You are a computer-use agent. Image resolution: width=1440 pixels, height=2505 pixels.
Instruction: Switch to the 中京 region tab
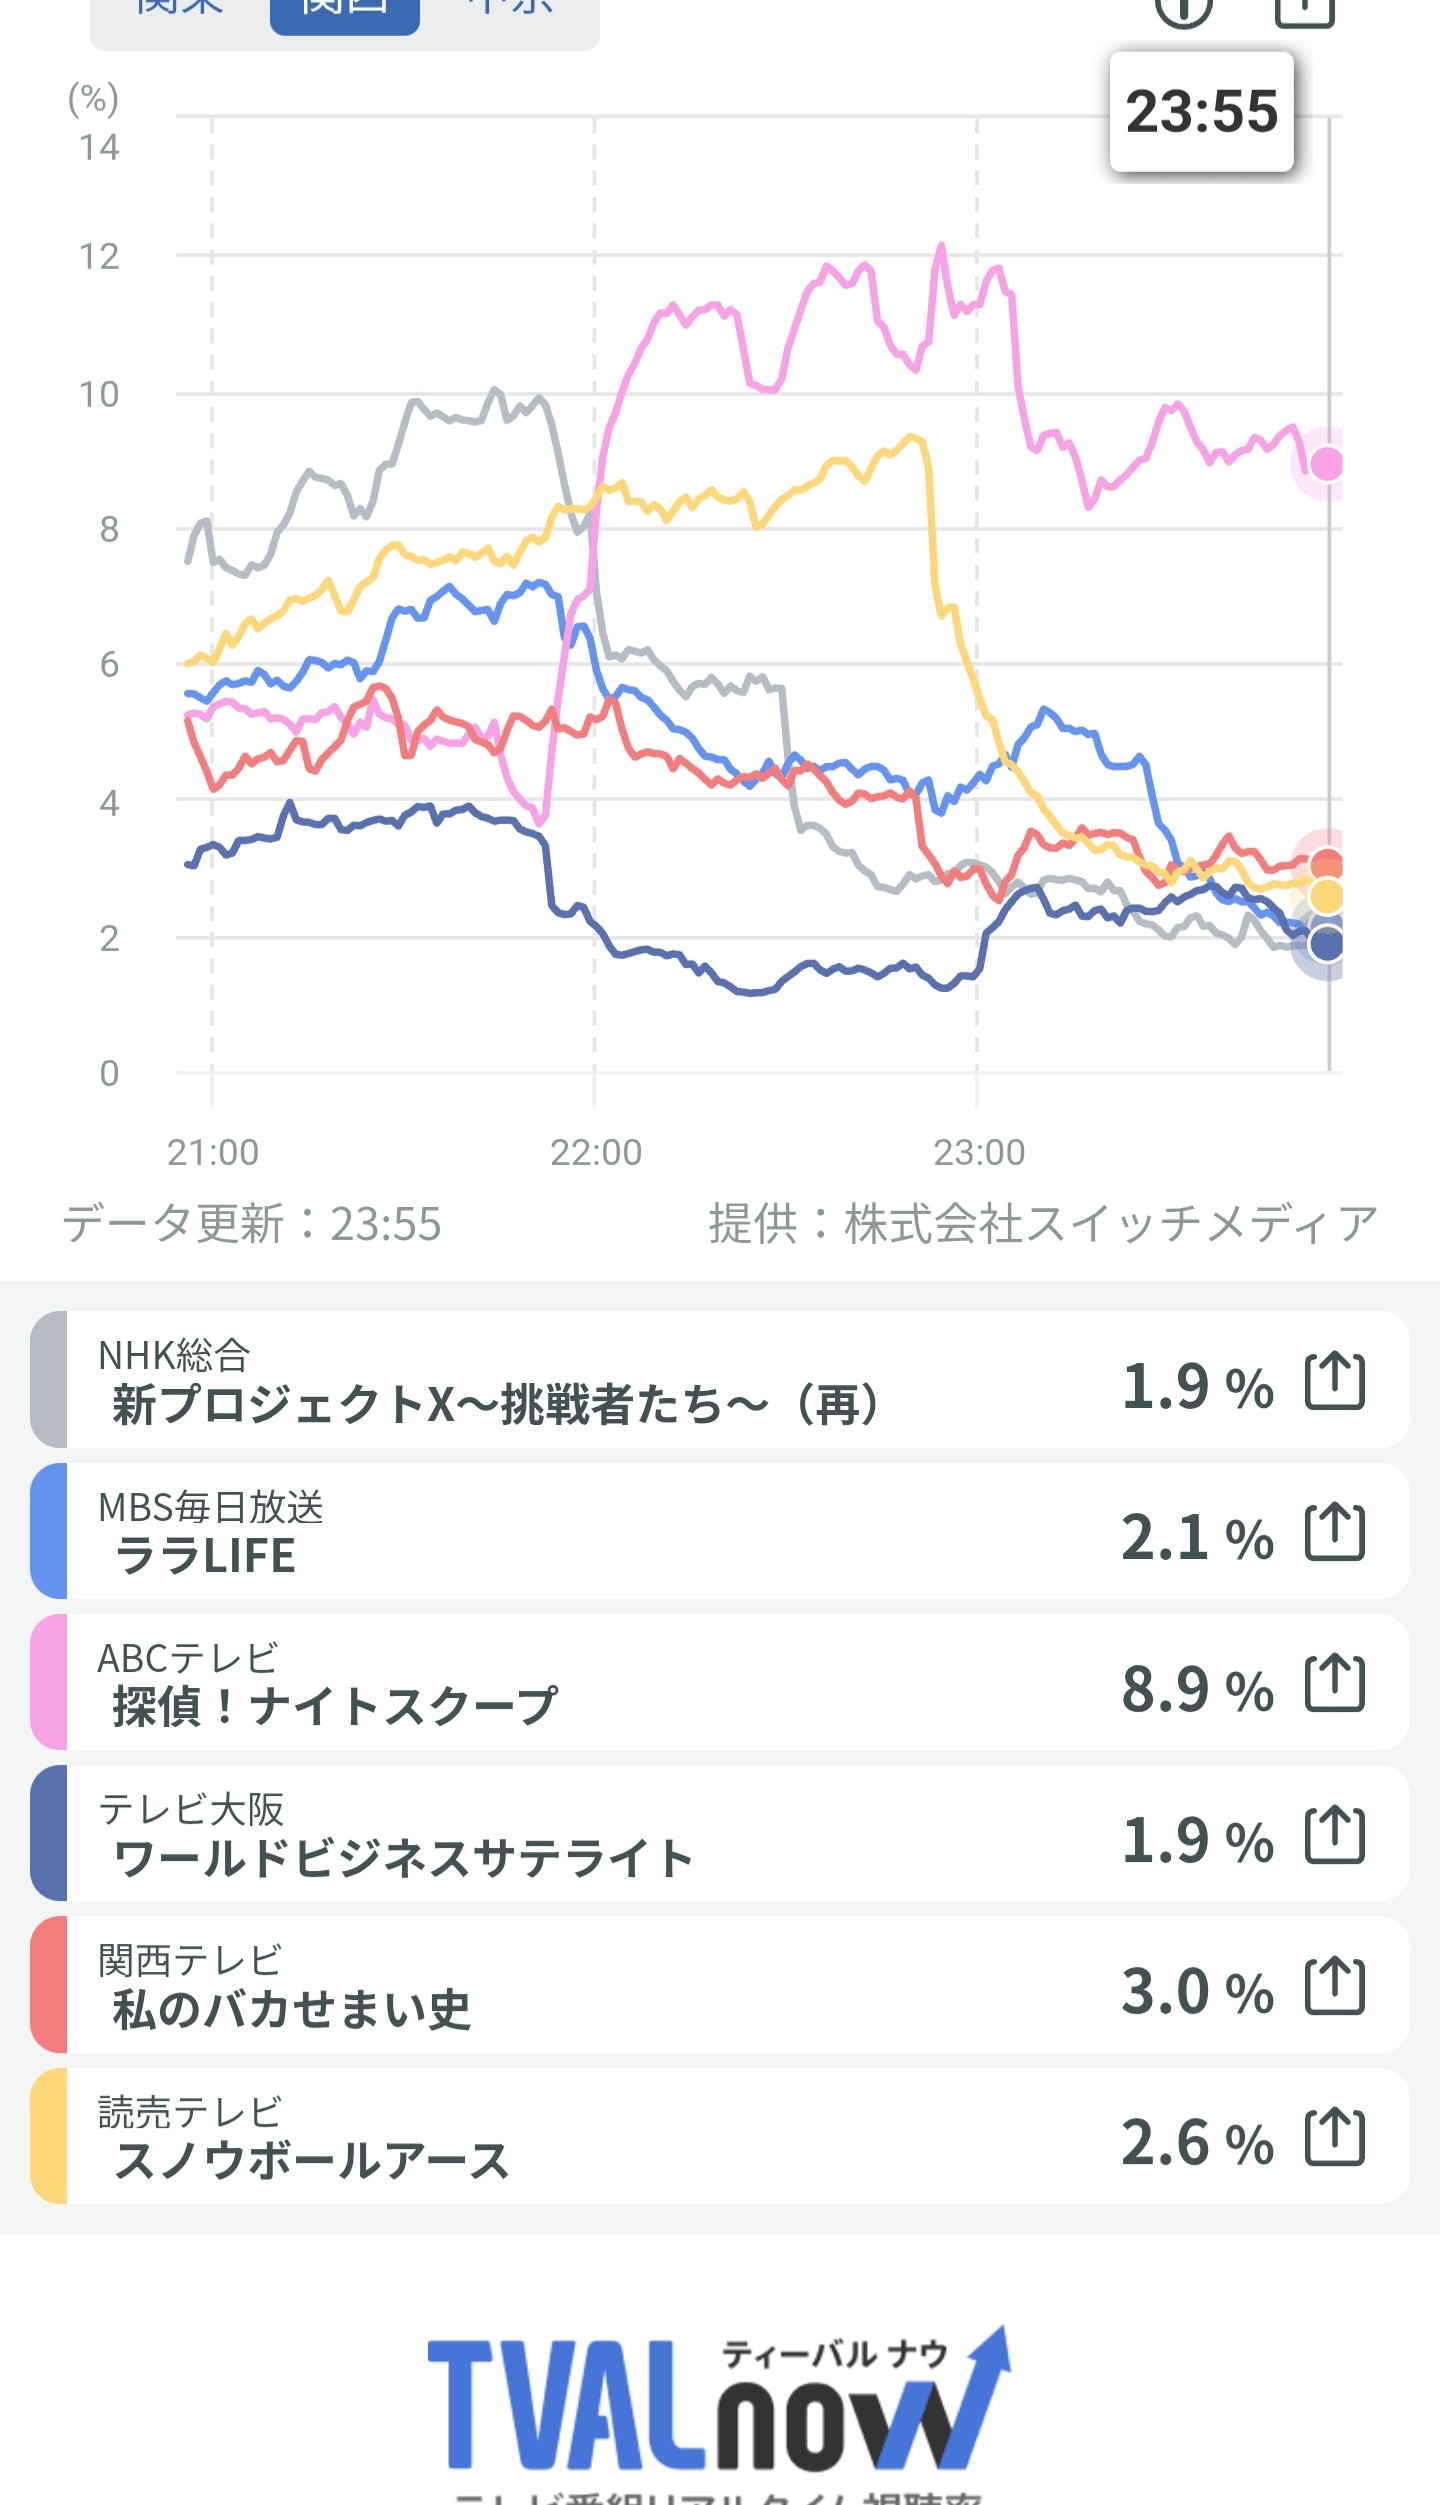tap(510, 10)
